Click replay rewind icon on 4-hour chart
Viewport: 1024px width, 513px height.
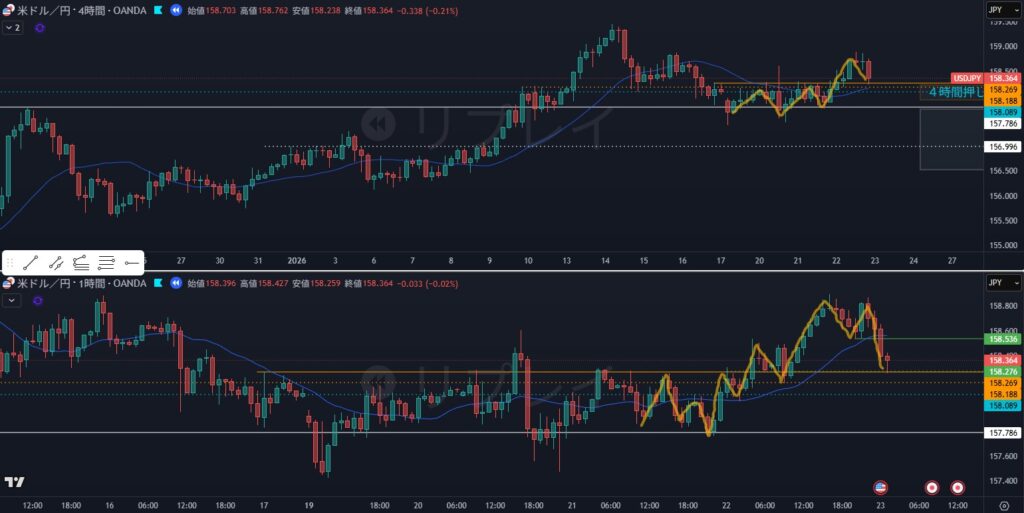tap(176, 10)
